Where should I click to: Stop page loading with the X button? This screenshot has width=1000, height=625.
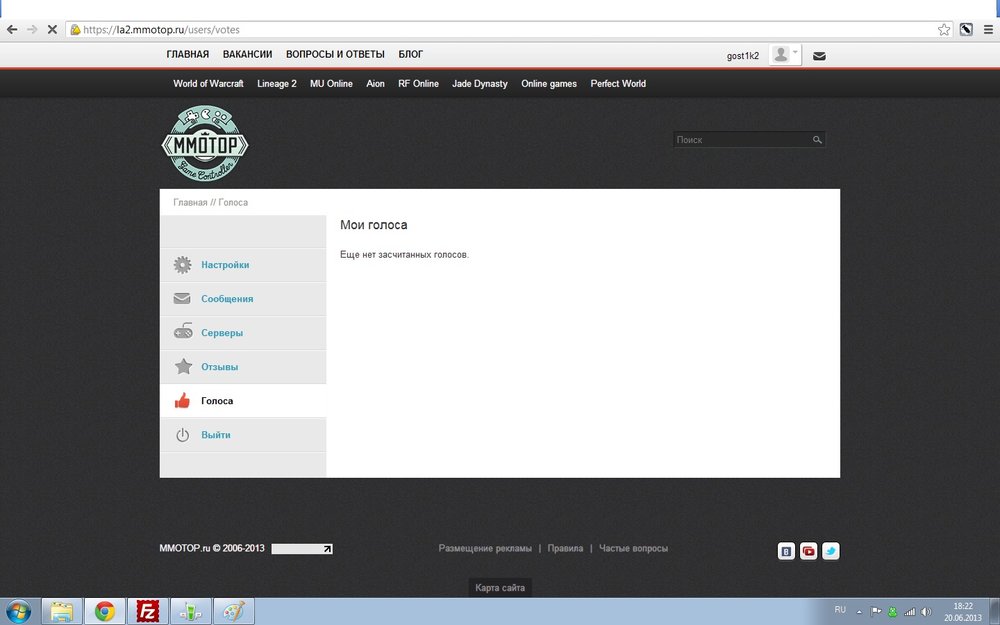(52, 30)
